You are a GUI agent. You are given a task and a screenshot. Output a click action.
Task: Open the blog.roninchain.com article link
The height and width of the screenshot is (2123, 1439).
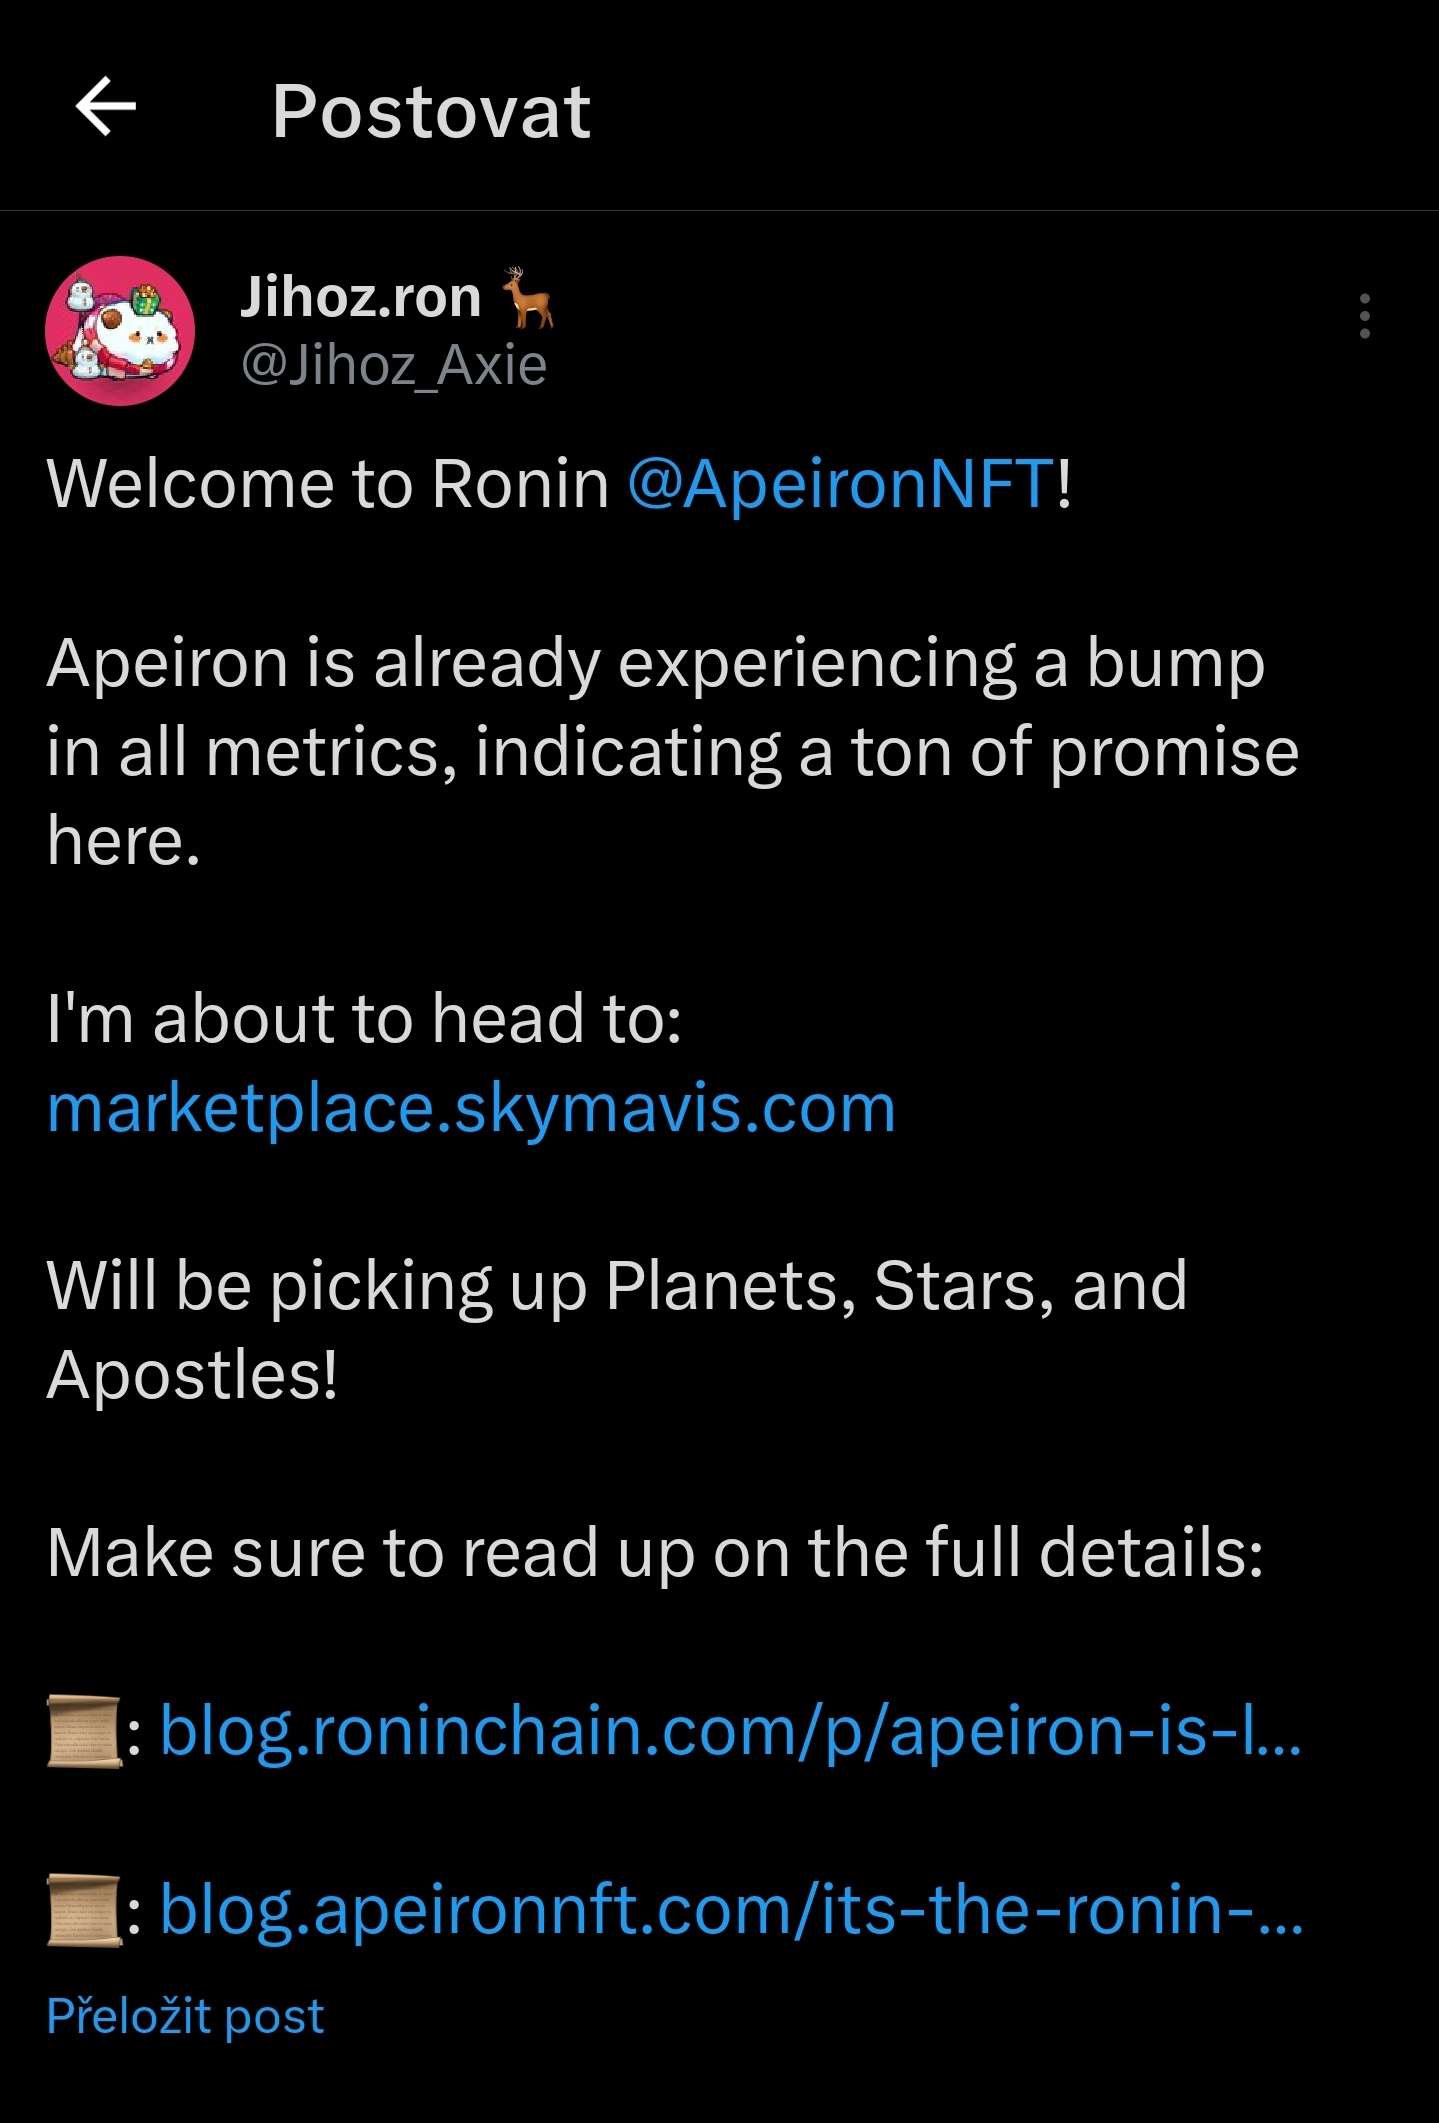click(x=730, y=1730)
